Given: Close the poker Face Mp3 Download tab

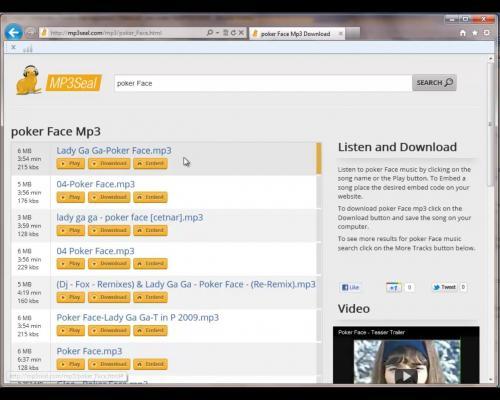Looking at the screenshot, I should [x=340, y=33].
